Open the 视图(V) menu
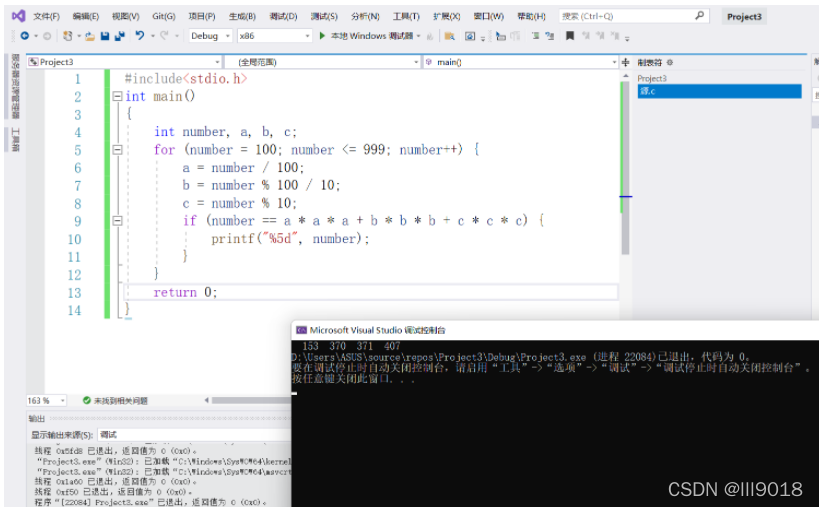Viewport: 819px width, 507px height. (x=125, y=16)
